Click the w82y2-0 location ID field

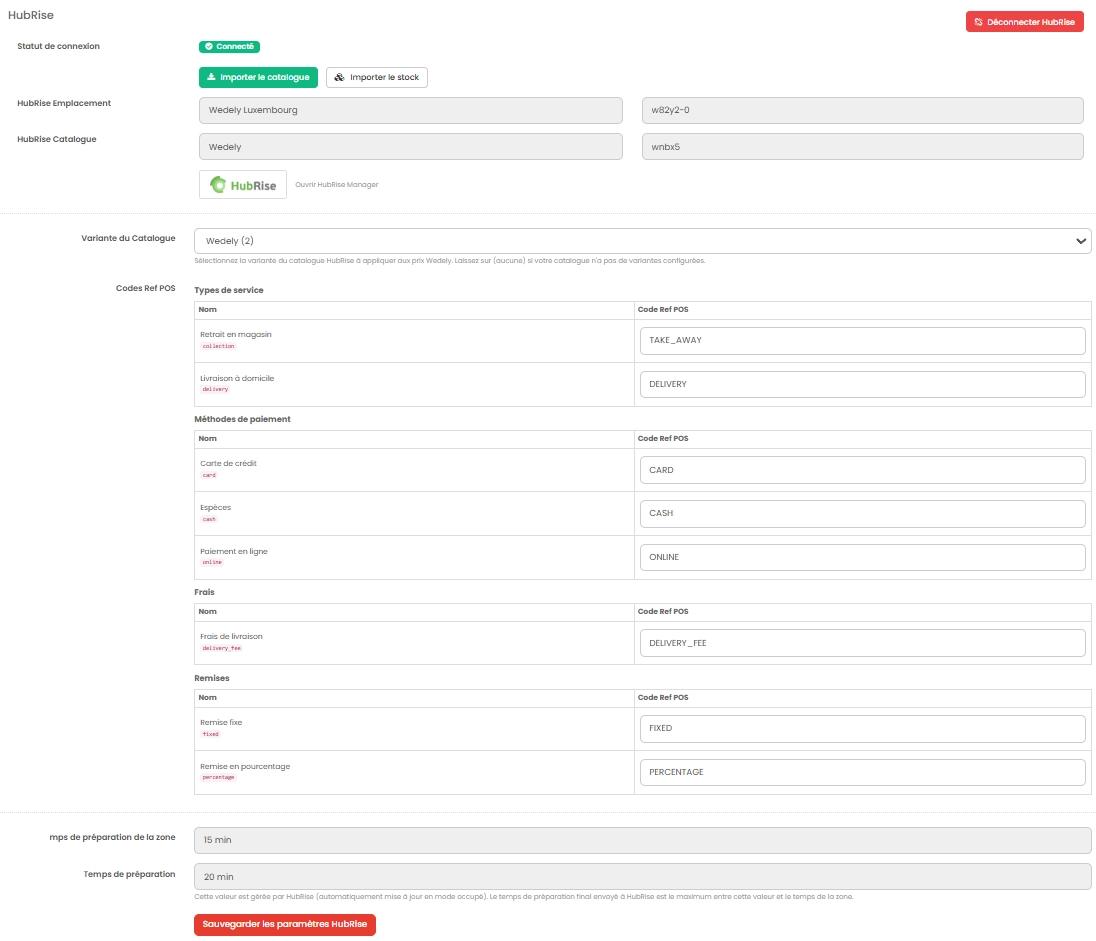coord(863,110)
